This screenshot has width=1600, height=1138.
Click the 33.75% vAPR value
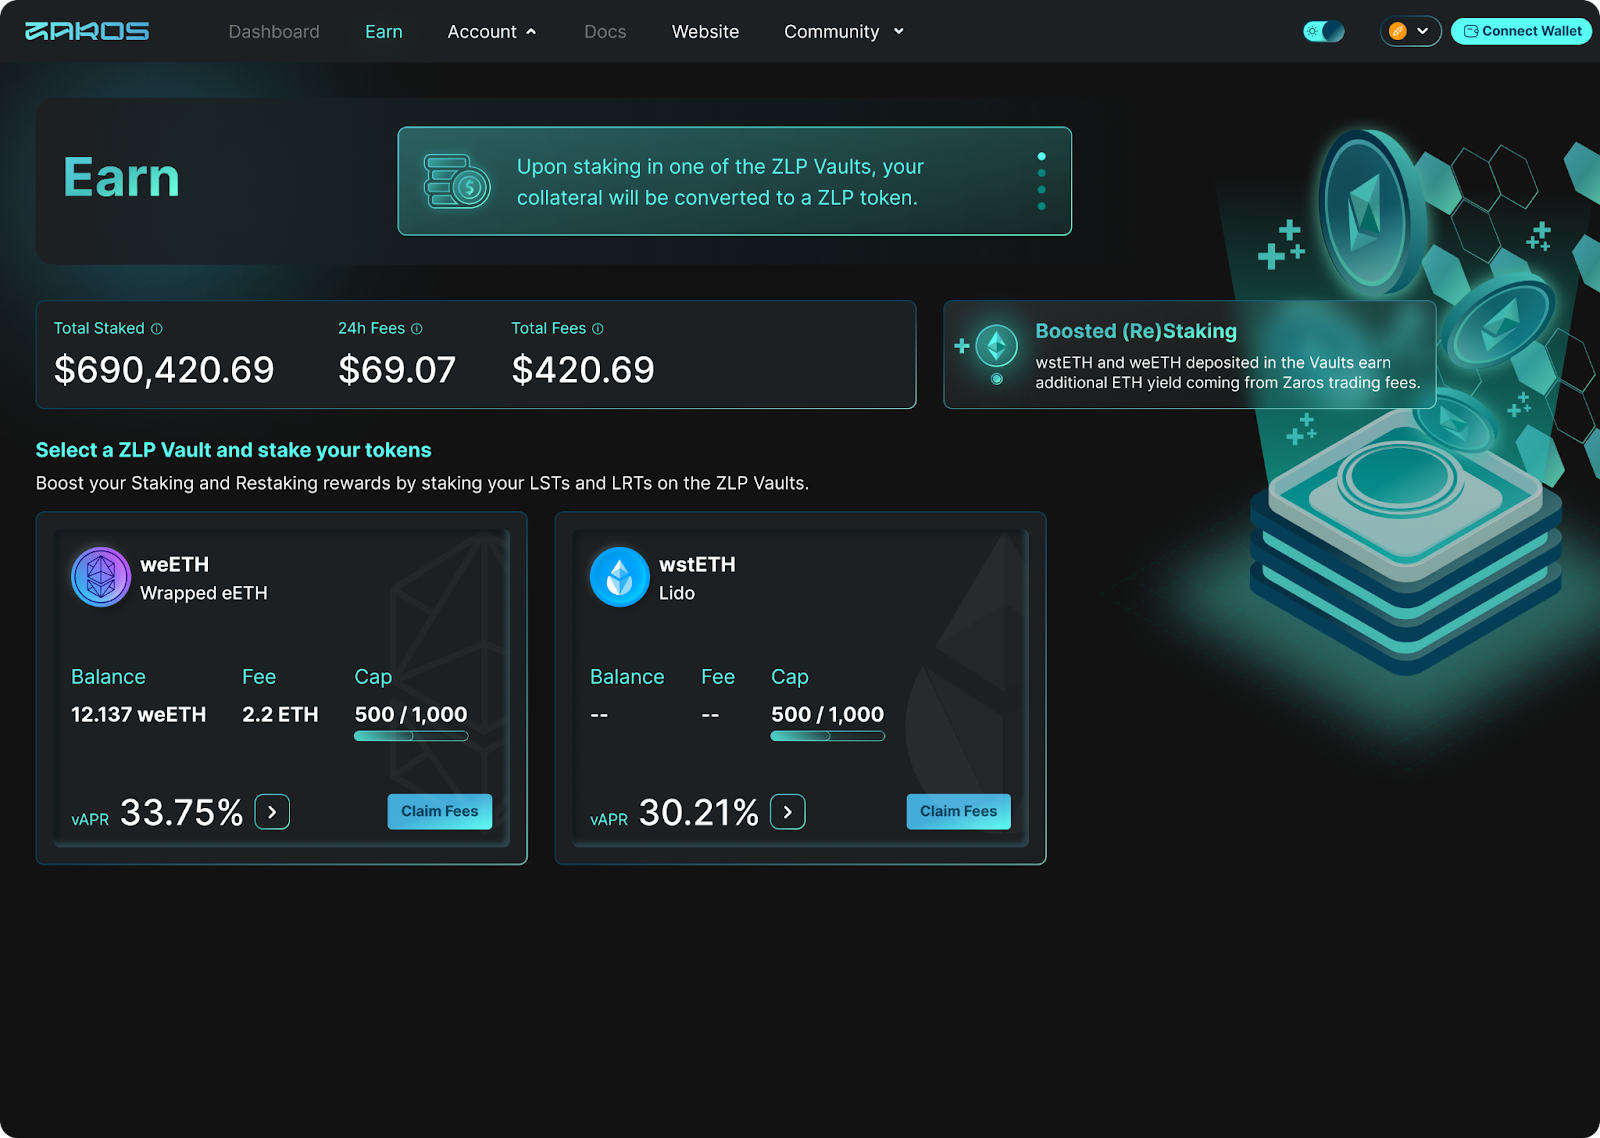[x=182, y=812]
